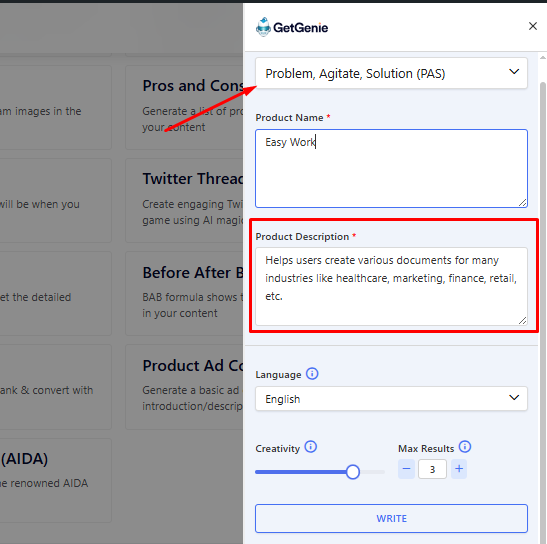Screen dimensions: 547x544
Task: Click the Max Results info icon
Action: tap(465, 447)
